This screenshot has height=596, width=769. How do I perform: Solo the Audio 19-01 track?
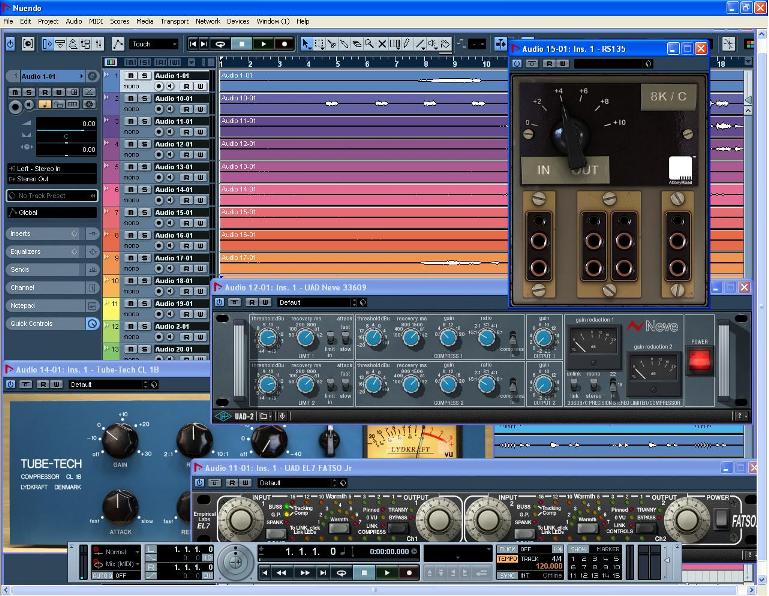click(x=144, y=304)
